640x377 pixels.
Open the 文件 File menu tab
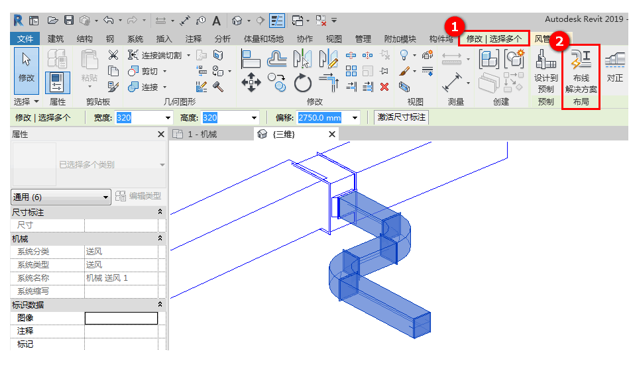(25, 39)
